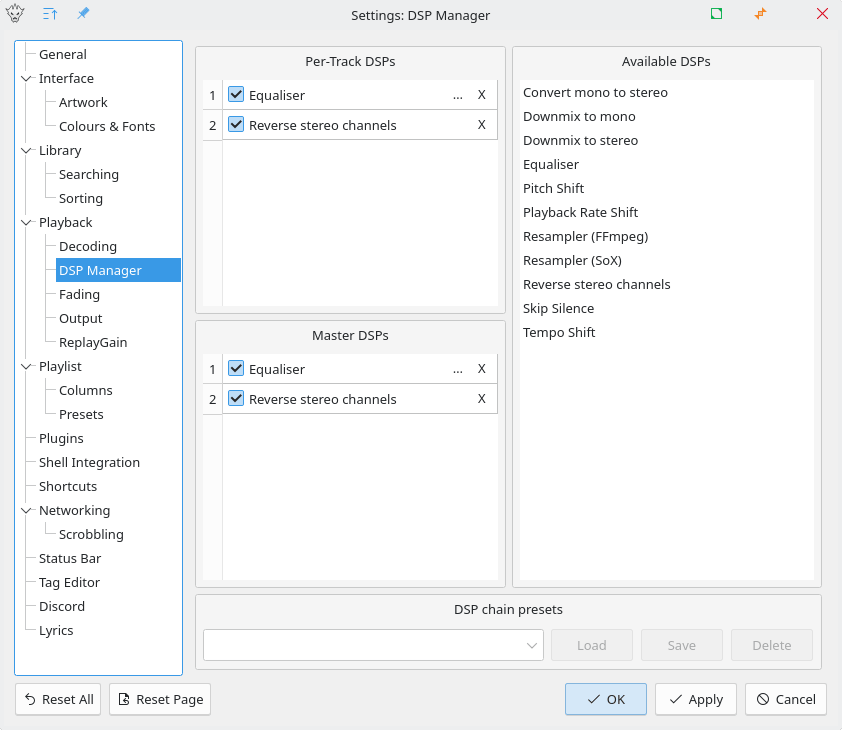Screen dimensions: 842x730
Task: Remove Reverse stereo channels from Master DSPs
Action: (481, 399)
